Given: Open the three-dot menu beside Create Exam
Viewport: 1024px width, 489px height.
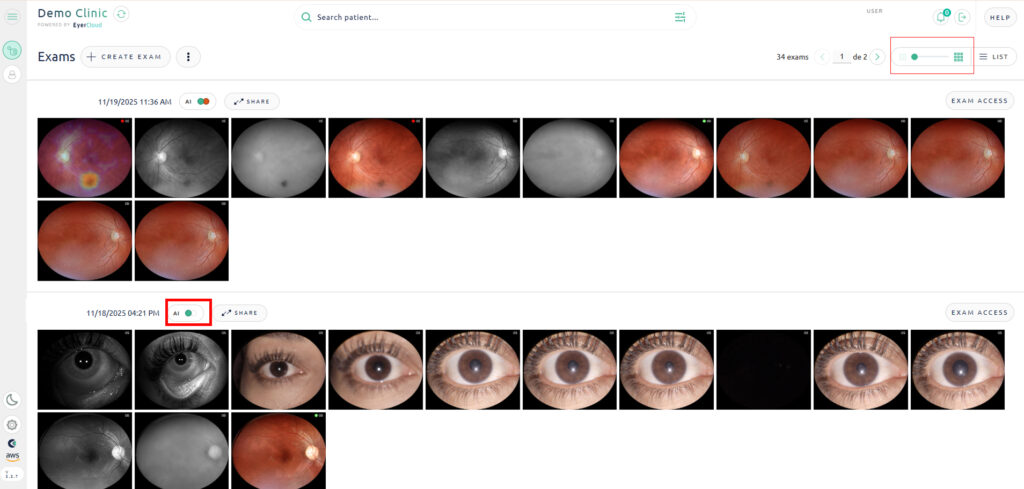Looking at the screenshot, I should click(188, 57).
